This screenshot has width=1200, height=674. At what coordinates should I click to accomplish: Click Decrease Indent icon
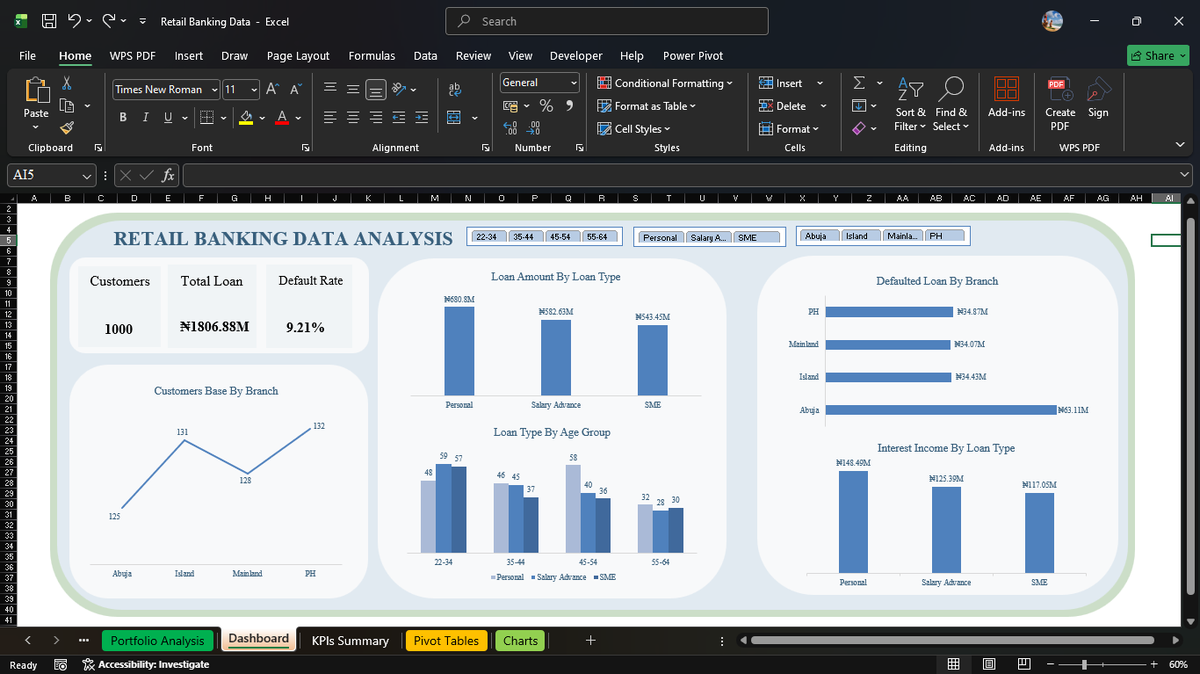[399, 118]
